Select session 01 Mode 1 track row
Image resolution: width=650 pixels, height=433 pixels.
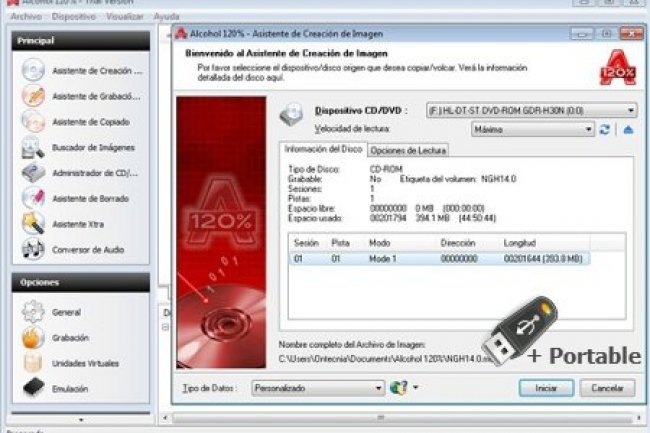click(439, 259)
